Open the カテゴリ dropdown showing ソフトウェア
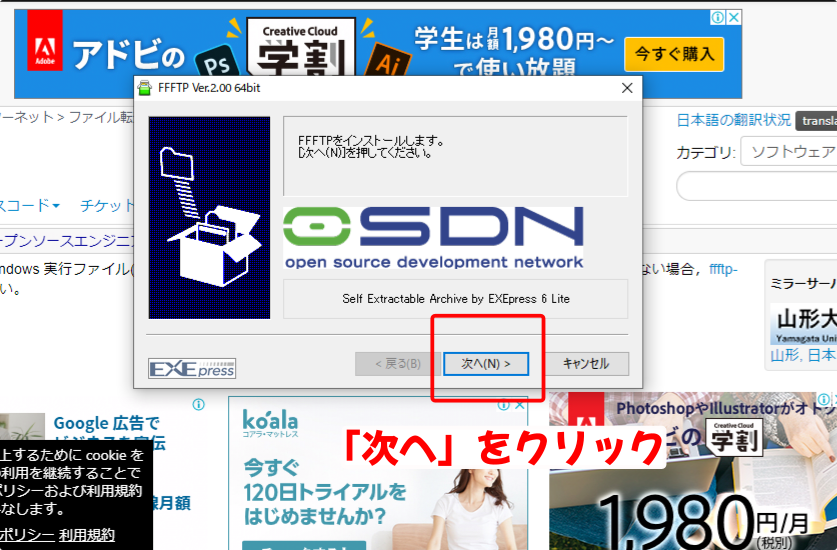The image size is (837, 550). [789, 152]
